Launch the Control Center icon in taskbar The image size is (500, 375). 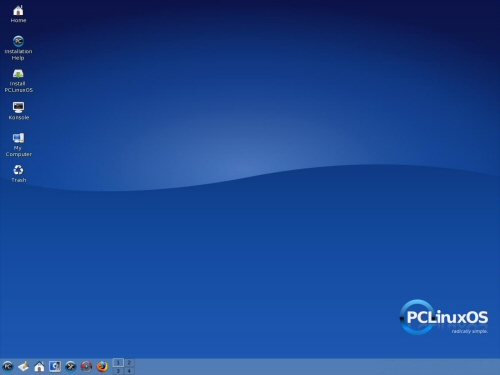pos(55,367)
